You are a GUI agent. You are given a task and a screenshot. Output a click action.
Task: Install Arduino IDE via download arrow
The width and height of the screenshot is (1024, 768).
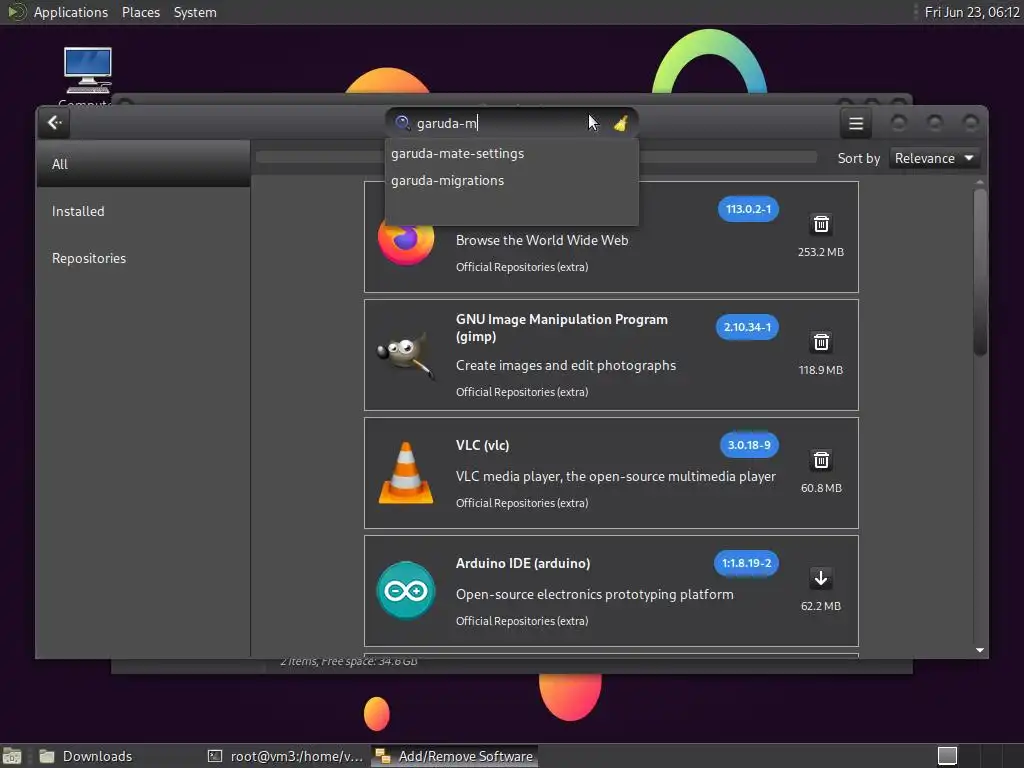tap(821, 578)
